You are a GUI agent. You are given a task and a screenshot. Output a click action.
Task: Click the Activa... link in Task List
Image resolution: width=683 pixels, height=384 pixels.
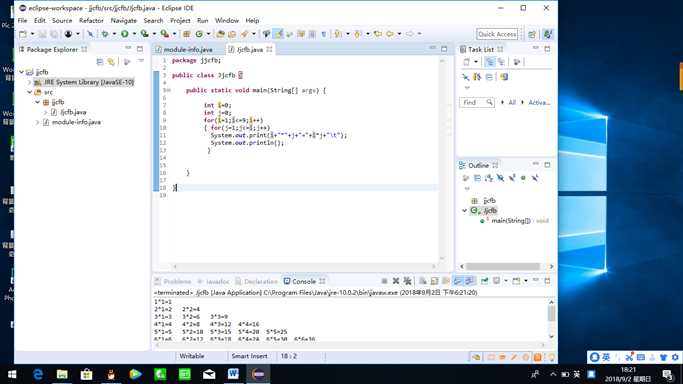tap(539, 102)
